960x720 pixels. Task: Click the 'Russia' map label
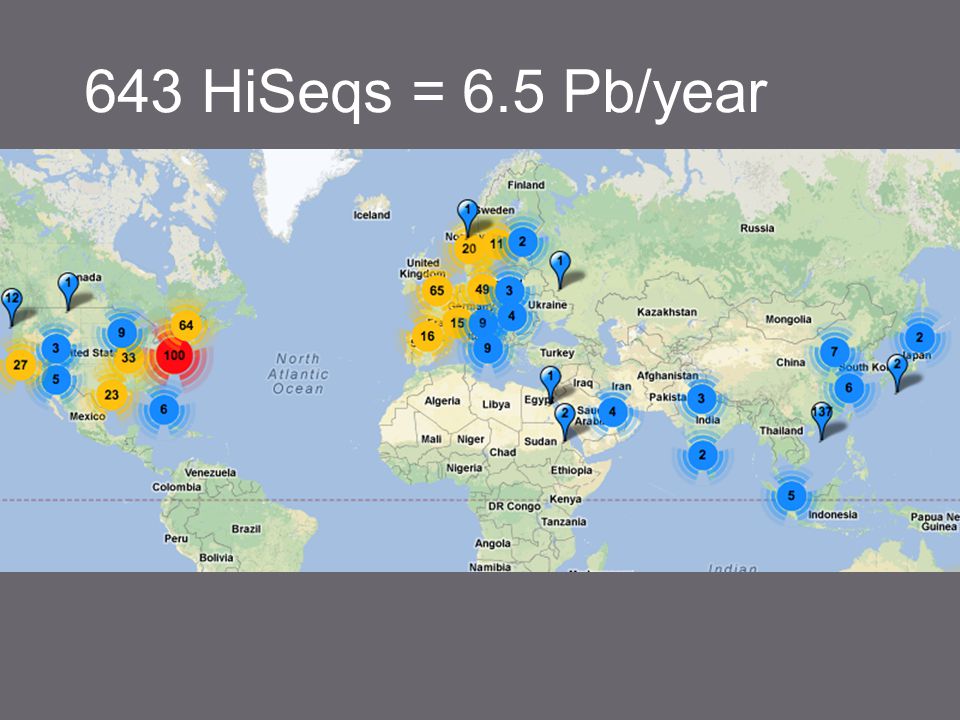point(757,228)
